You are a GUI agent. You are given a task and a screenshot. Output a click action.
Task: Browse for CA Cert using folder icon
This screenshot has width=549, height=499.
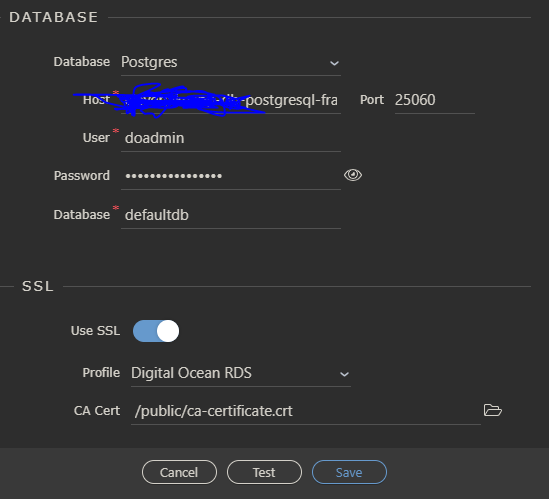click(x=492, y=410)
